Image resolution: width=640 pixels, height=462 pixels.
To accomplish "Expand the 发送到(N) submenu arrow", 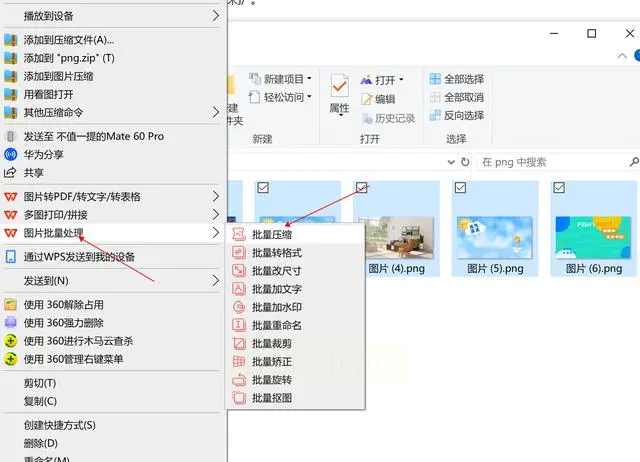I will 216,280.
